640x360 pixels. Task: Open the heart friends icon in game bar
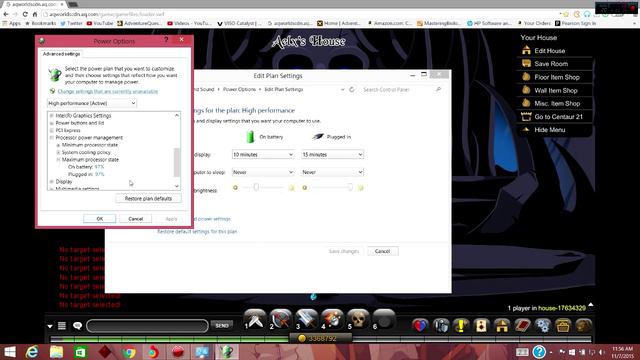point(420,326)
